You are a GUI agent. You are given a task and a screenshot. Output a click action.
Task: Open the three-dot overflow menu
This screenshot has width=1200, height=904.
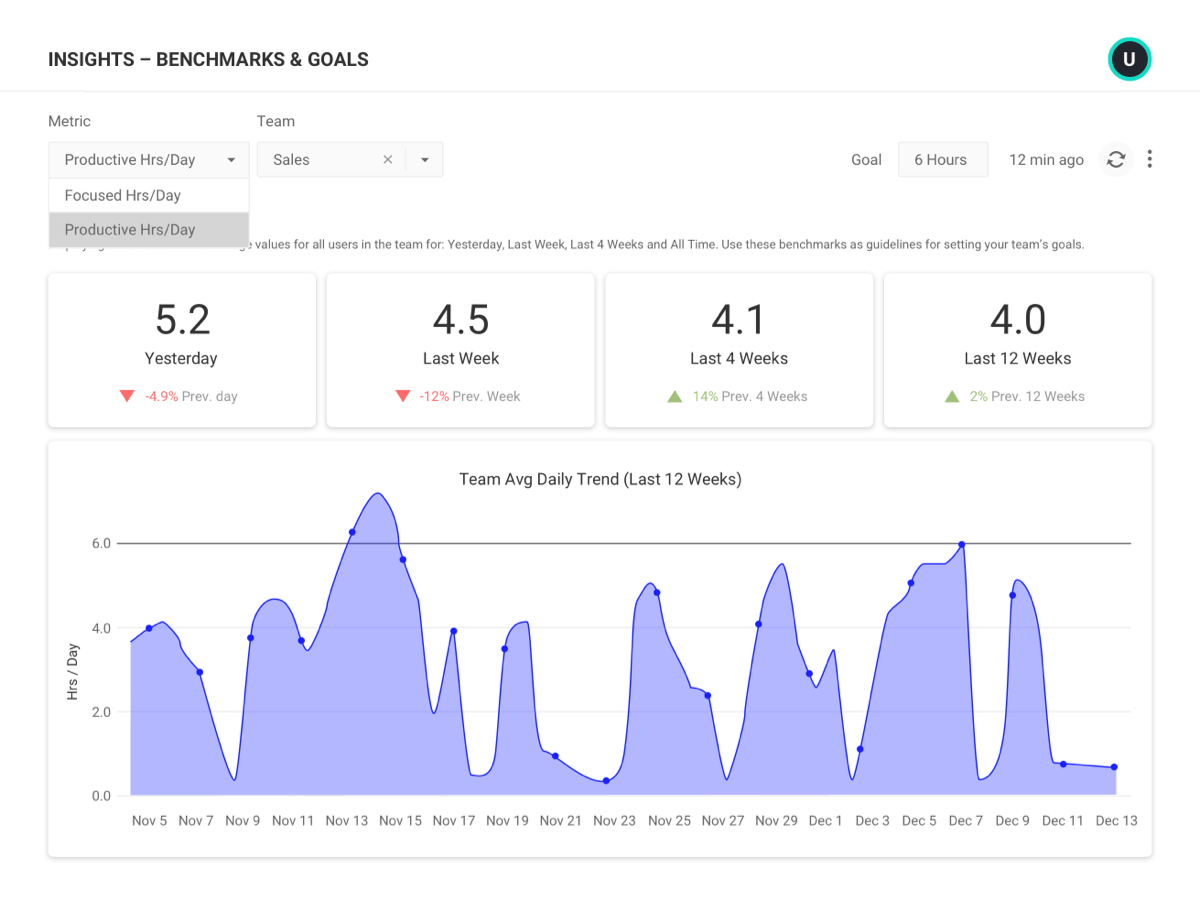coord(1149,159)
